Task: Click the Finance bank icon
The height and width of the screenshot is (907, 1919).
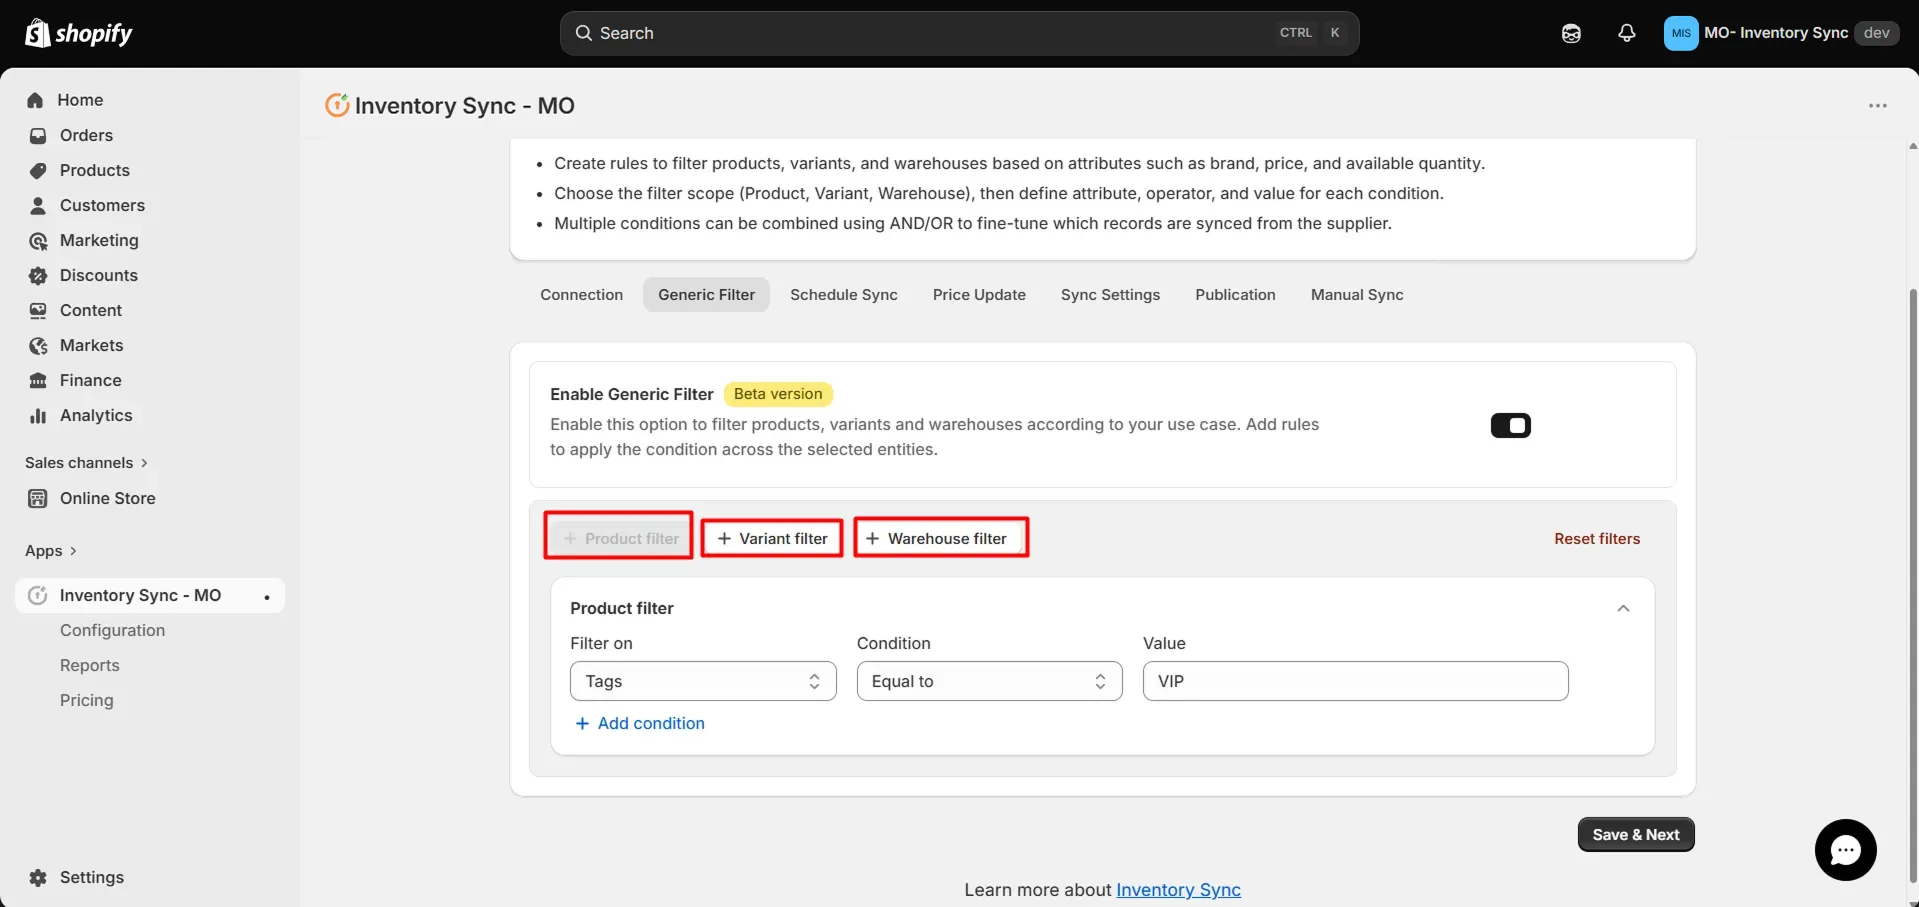Action: click(38, 380)
